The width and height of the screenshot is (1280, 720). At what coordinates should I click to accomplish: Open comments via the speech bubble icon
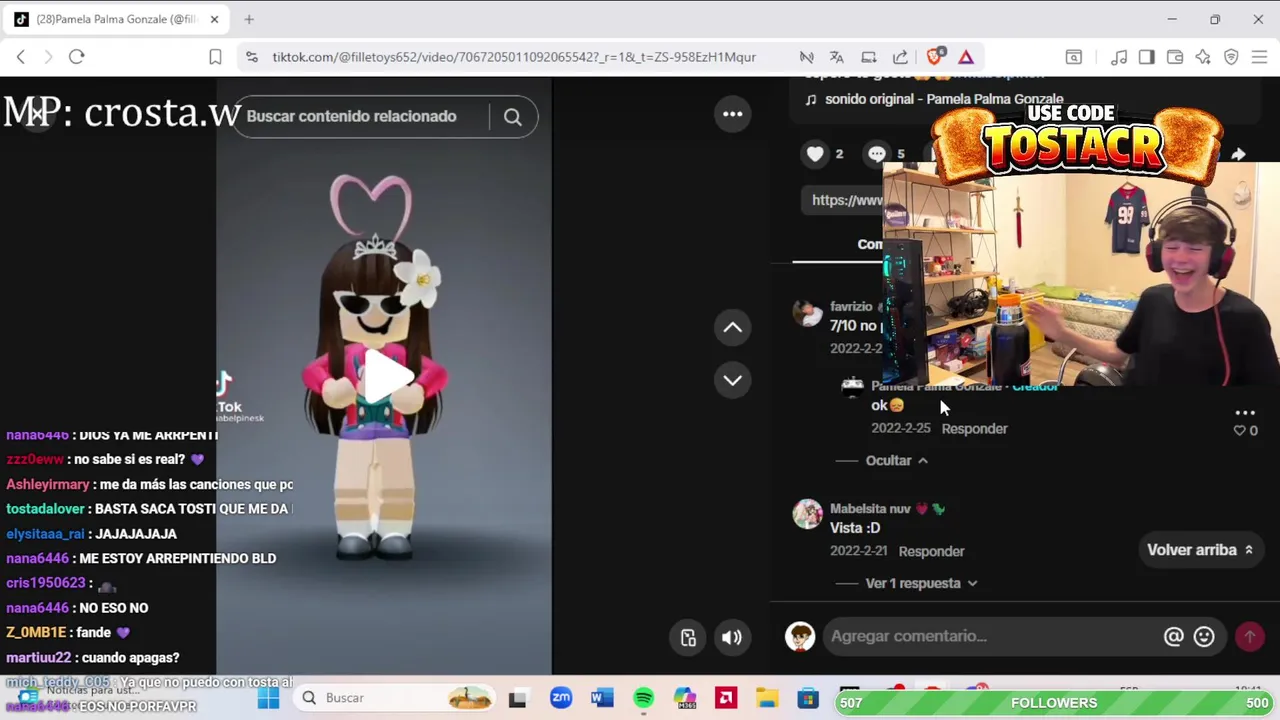point(877,153)
